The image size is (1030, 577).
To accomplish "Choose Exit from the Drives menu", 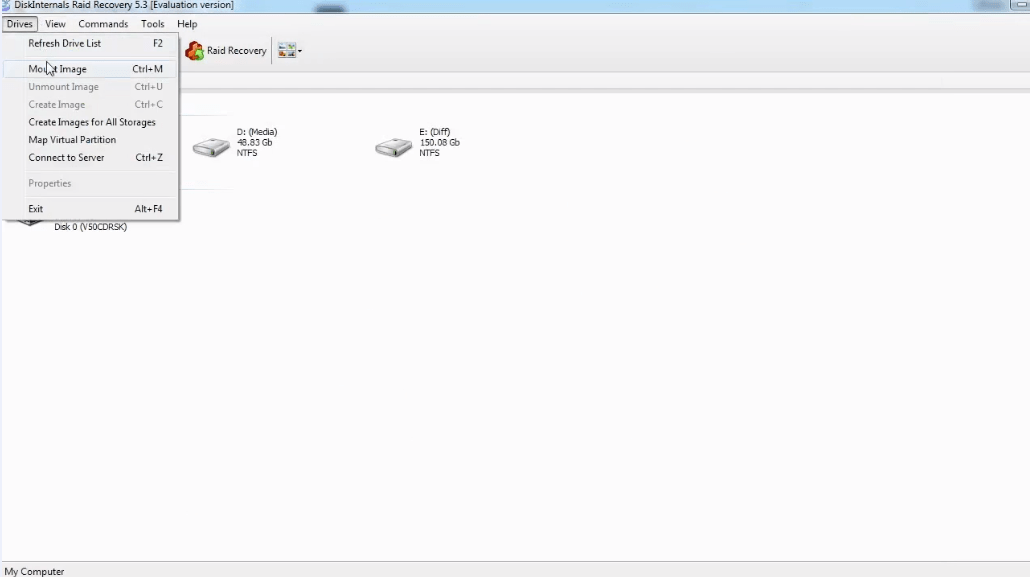I will 36,209.
